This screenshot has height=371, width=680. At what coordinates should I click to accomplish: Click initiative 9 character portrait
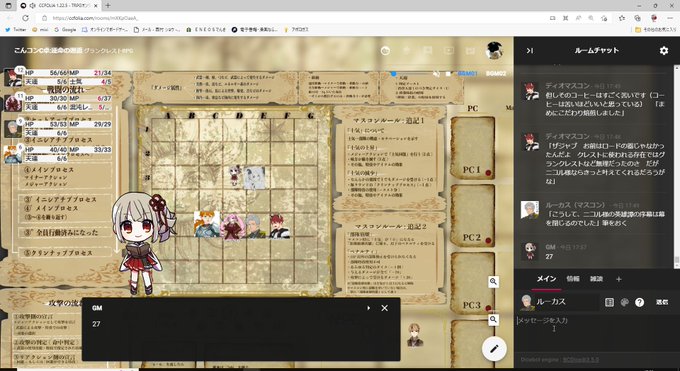click(x=13, y=129)
